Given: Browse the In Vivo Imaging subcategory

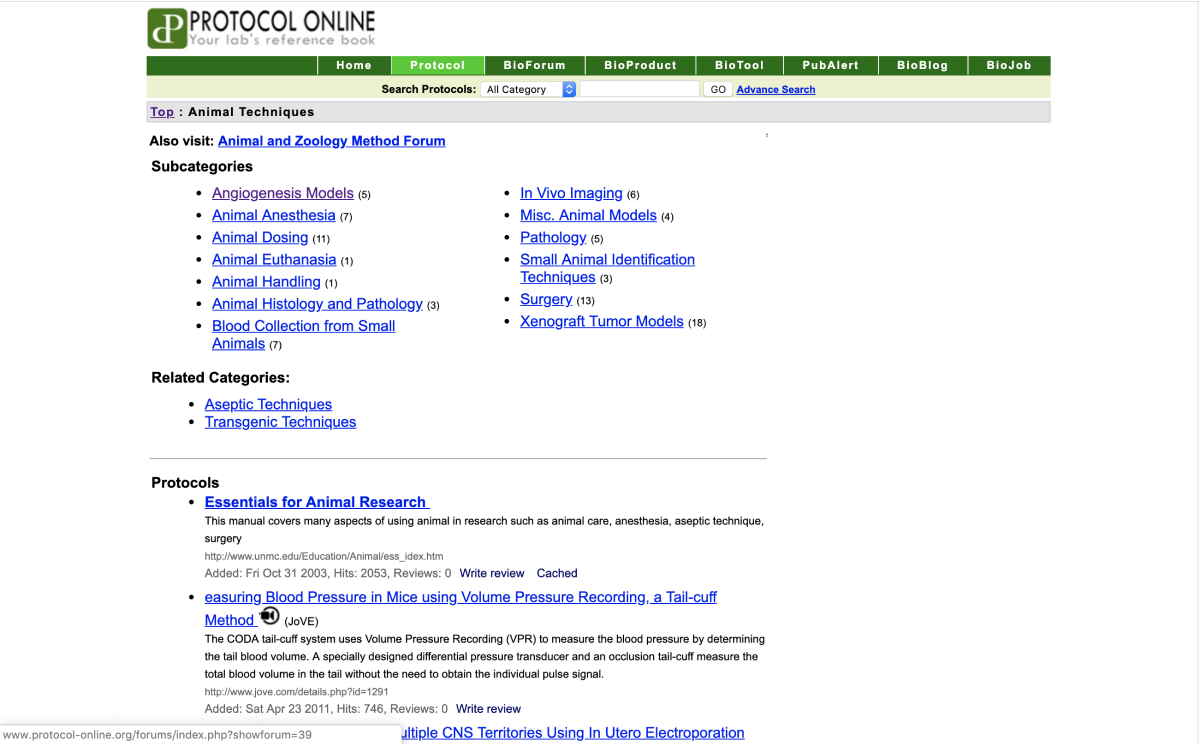Looking at the screenshot, I should pyautogui.click(x=571, y=193).
